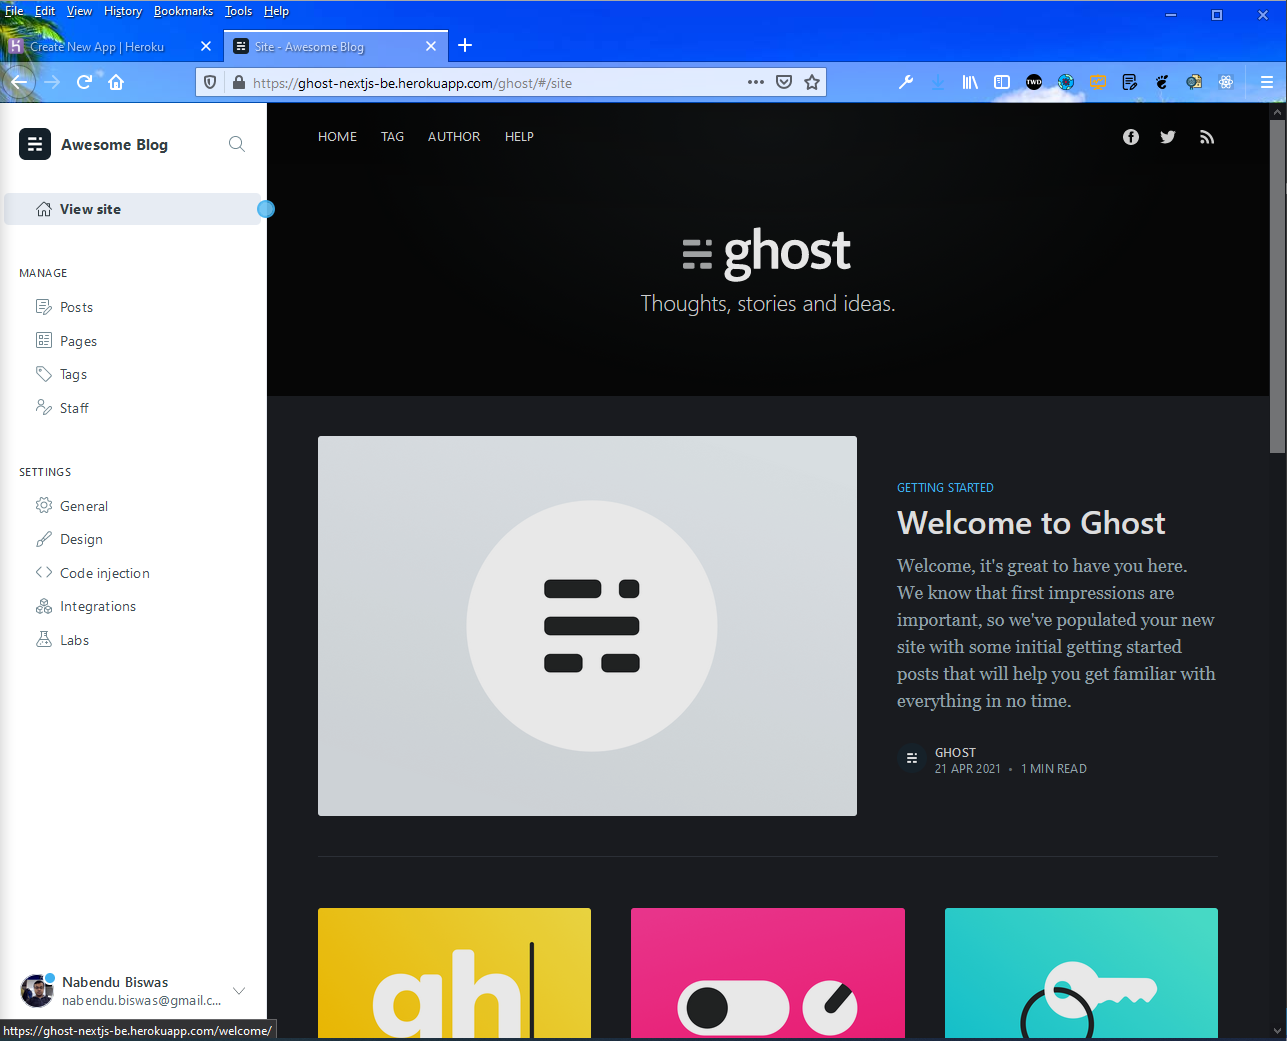Click the Welcome post feature image
This screenshot has width=1287, height=1041.
[587, 626]
